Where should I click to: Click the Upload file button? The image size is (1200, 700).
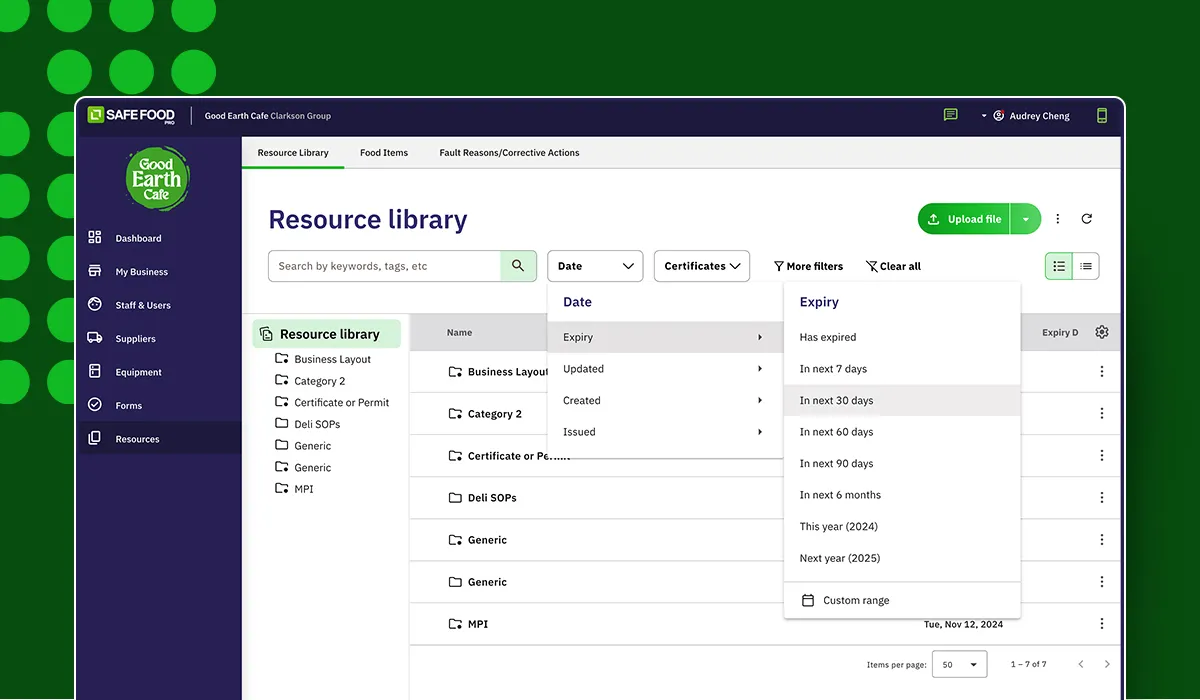tap(965, 219)
